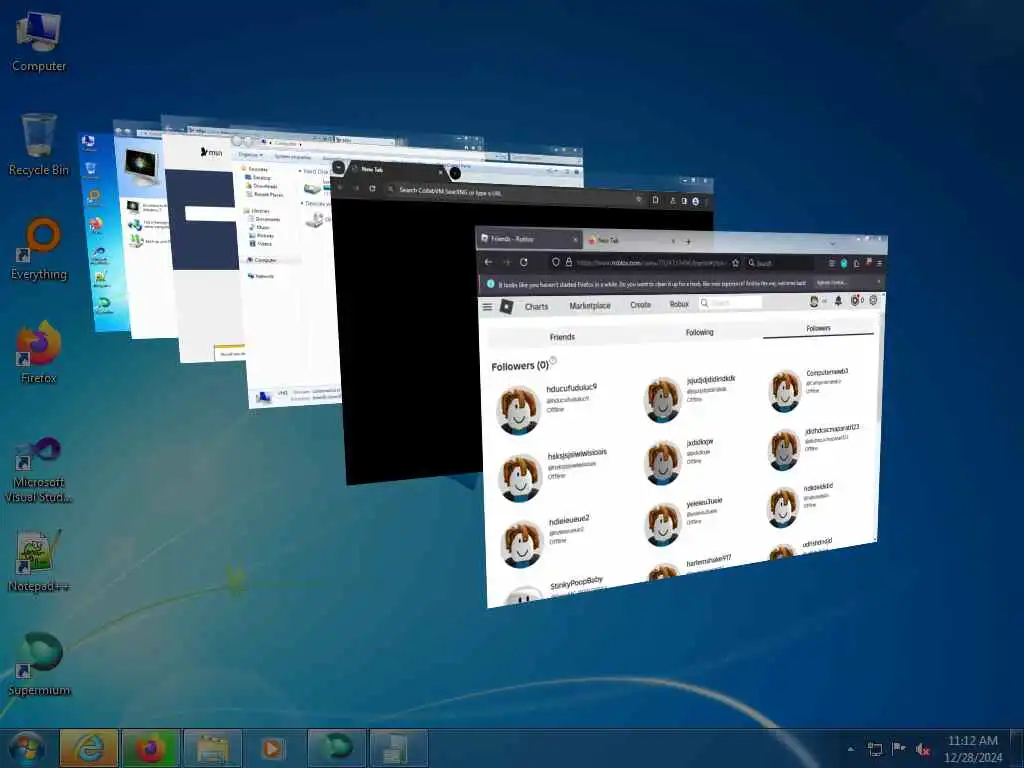
Task: Open Windows Explorer taskbar button
Action: coord(212,748)
